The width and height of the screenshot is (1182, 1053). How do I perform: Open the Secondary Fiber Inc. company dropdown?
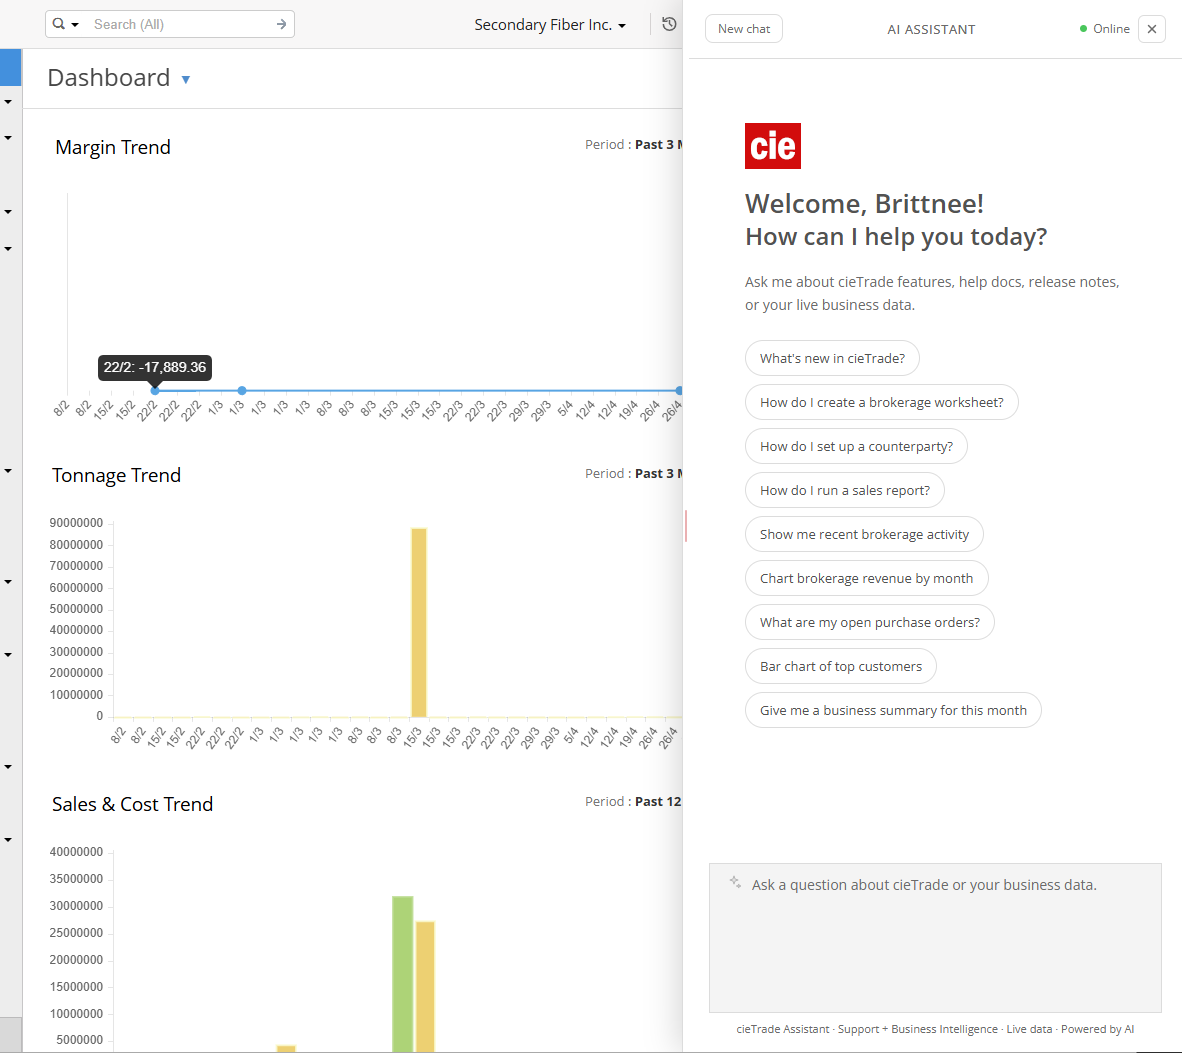pyautogui.click(x=550, y=25)
